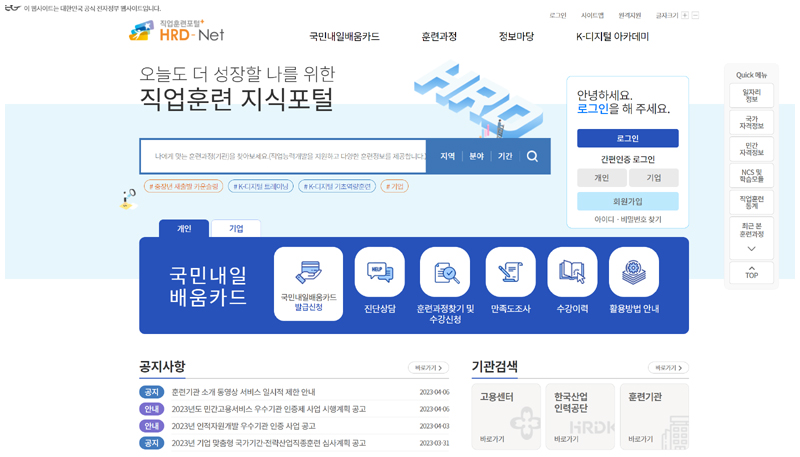Open the 수강이력 book icon
Image resolution: width=800 pixels, height=457 pixels.
point(572,272)
